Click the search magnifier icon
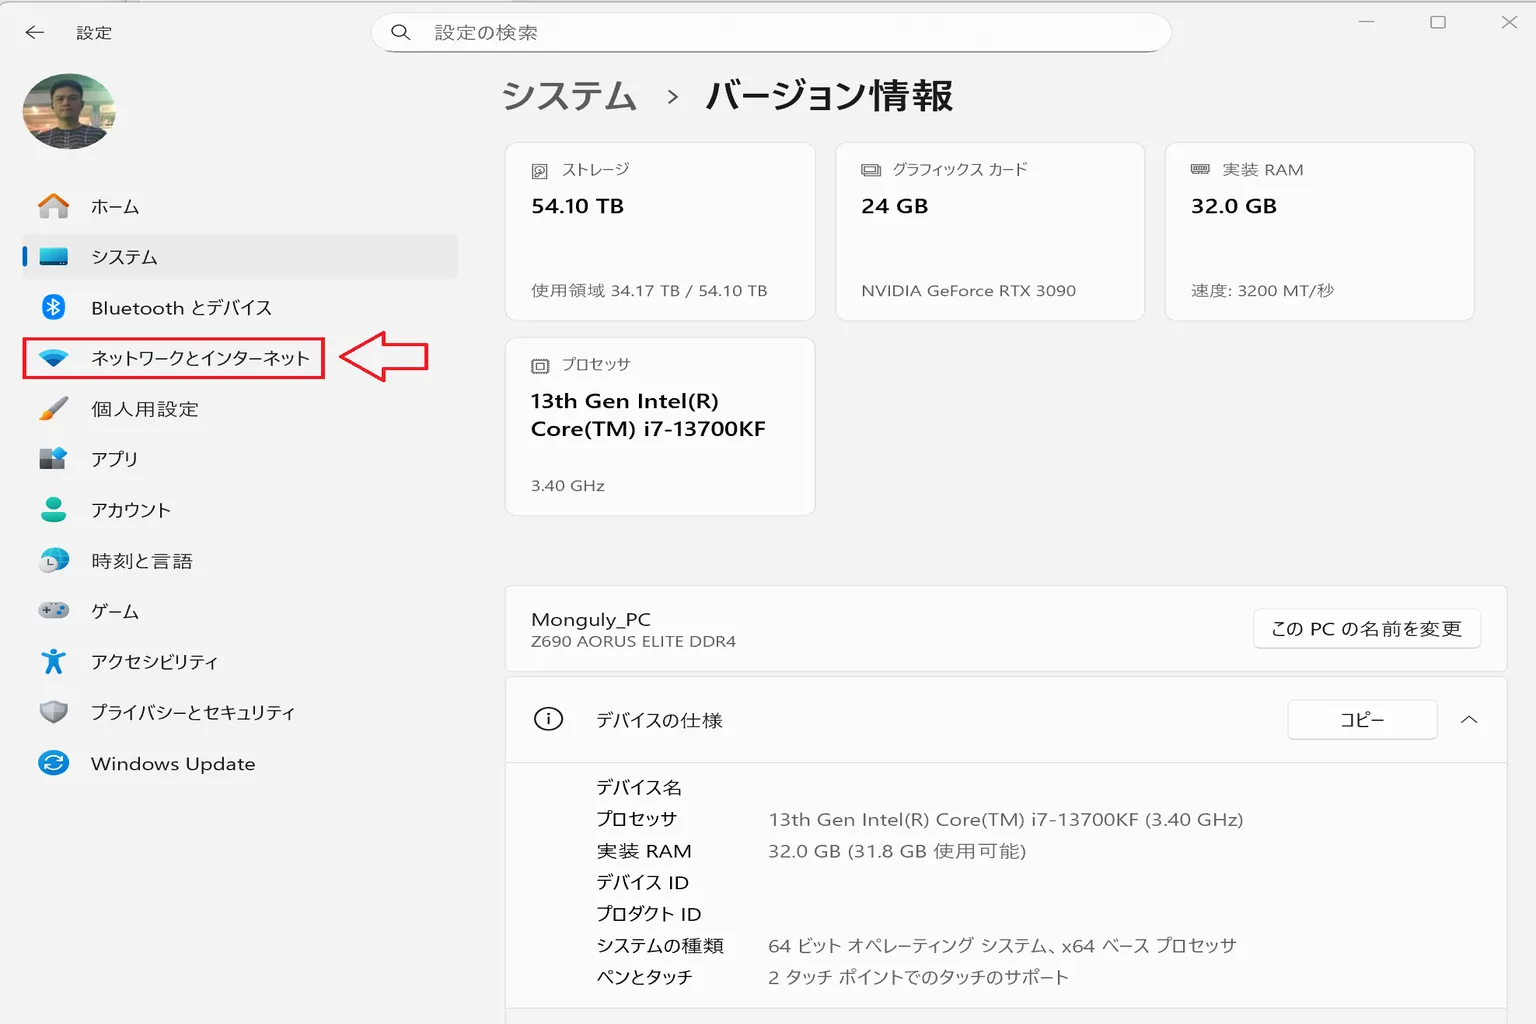1536x1024 pixels. coord(400,32)
